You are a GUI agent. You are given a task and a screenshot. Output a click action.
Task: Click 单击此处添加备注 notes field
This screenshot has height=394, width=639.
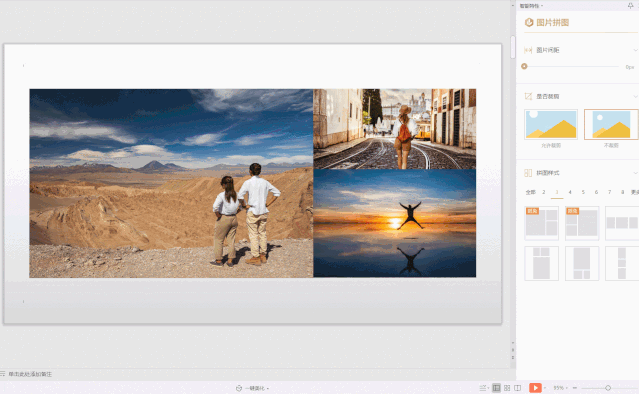click(30, 374)
